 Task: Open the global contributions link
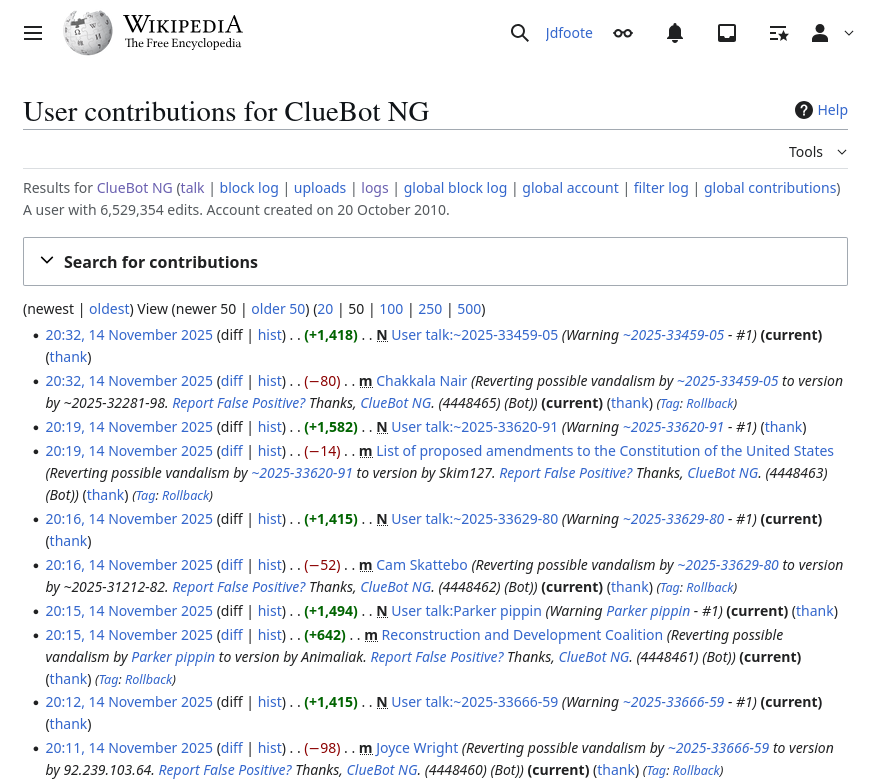(770, 188)
